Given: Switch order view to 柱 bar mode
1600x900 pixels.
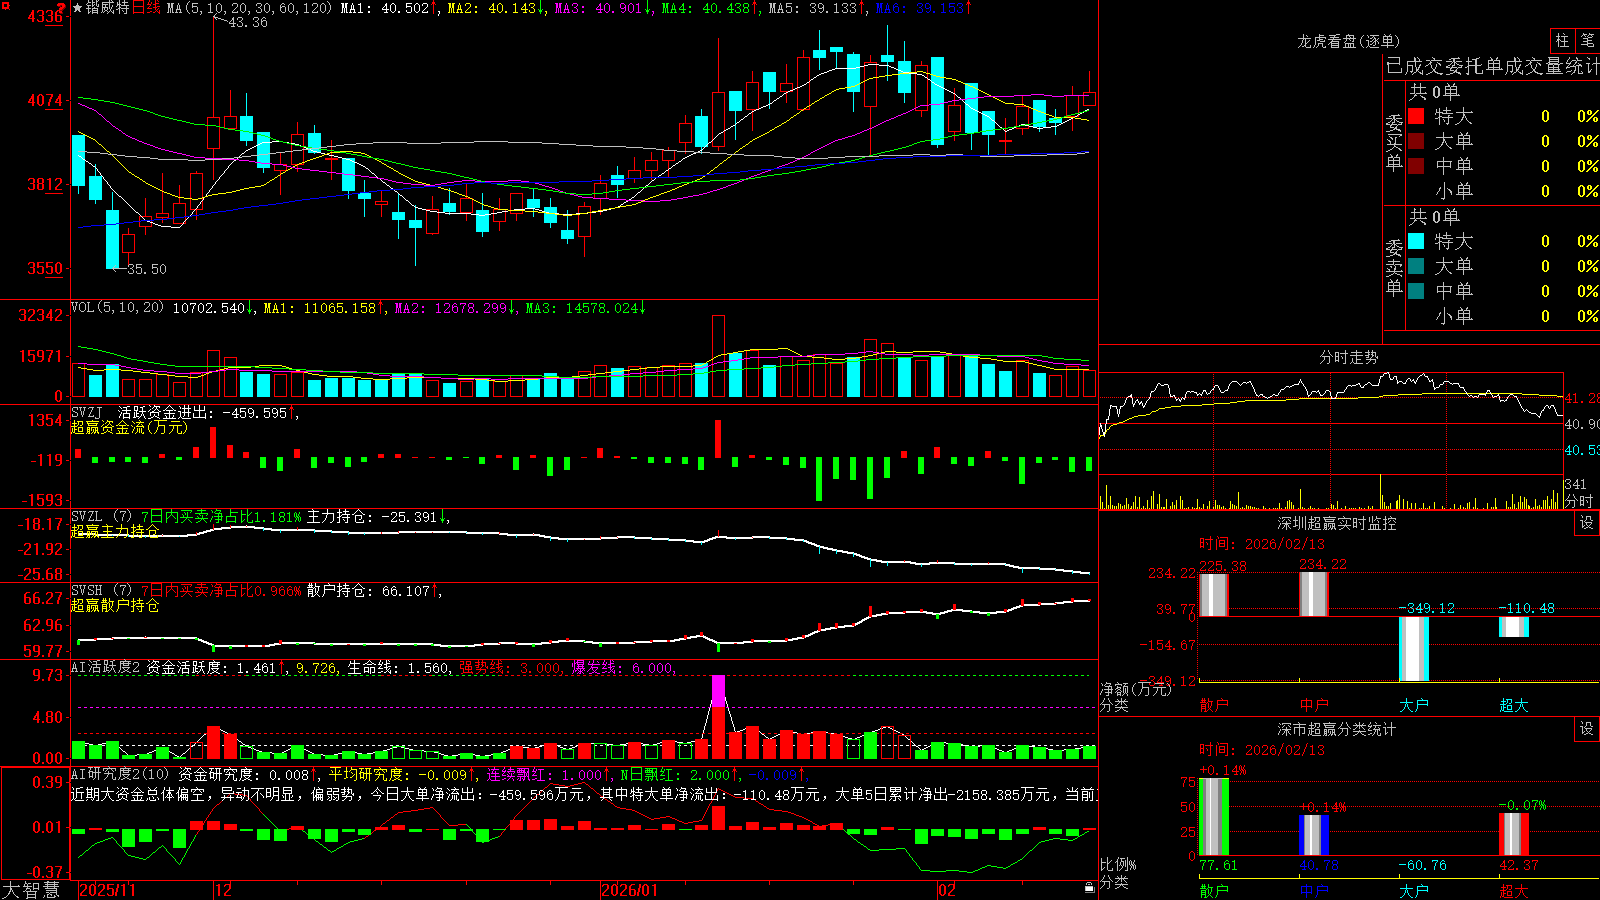Looking at the screenshot, I should coord(1562,40).
